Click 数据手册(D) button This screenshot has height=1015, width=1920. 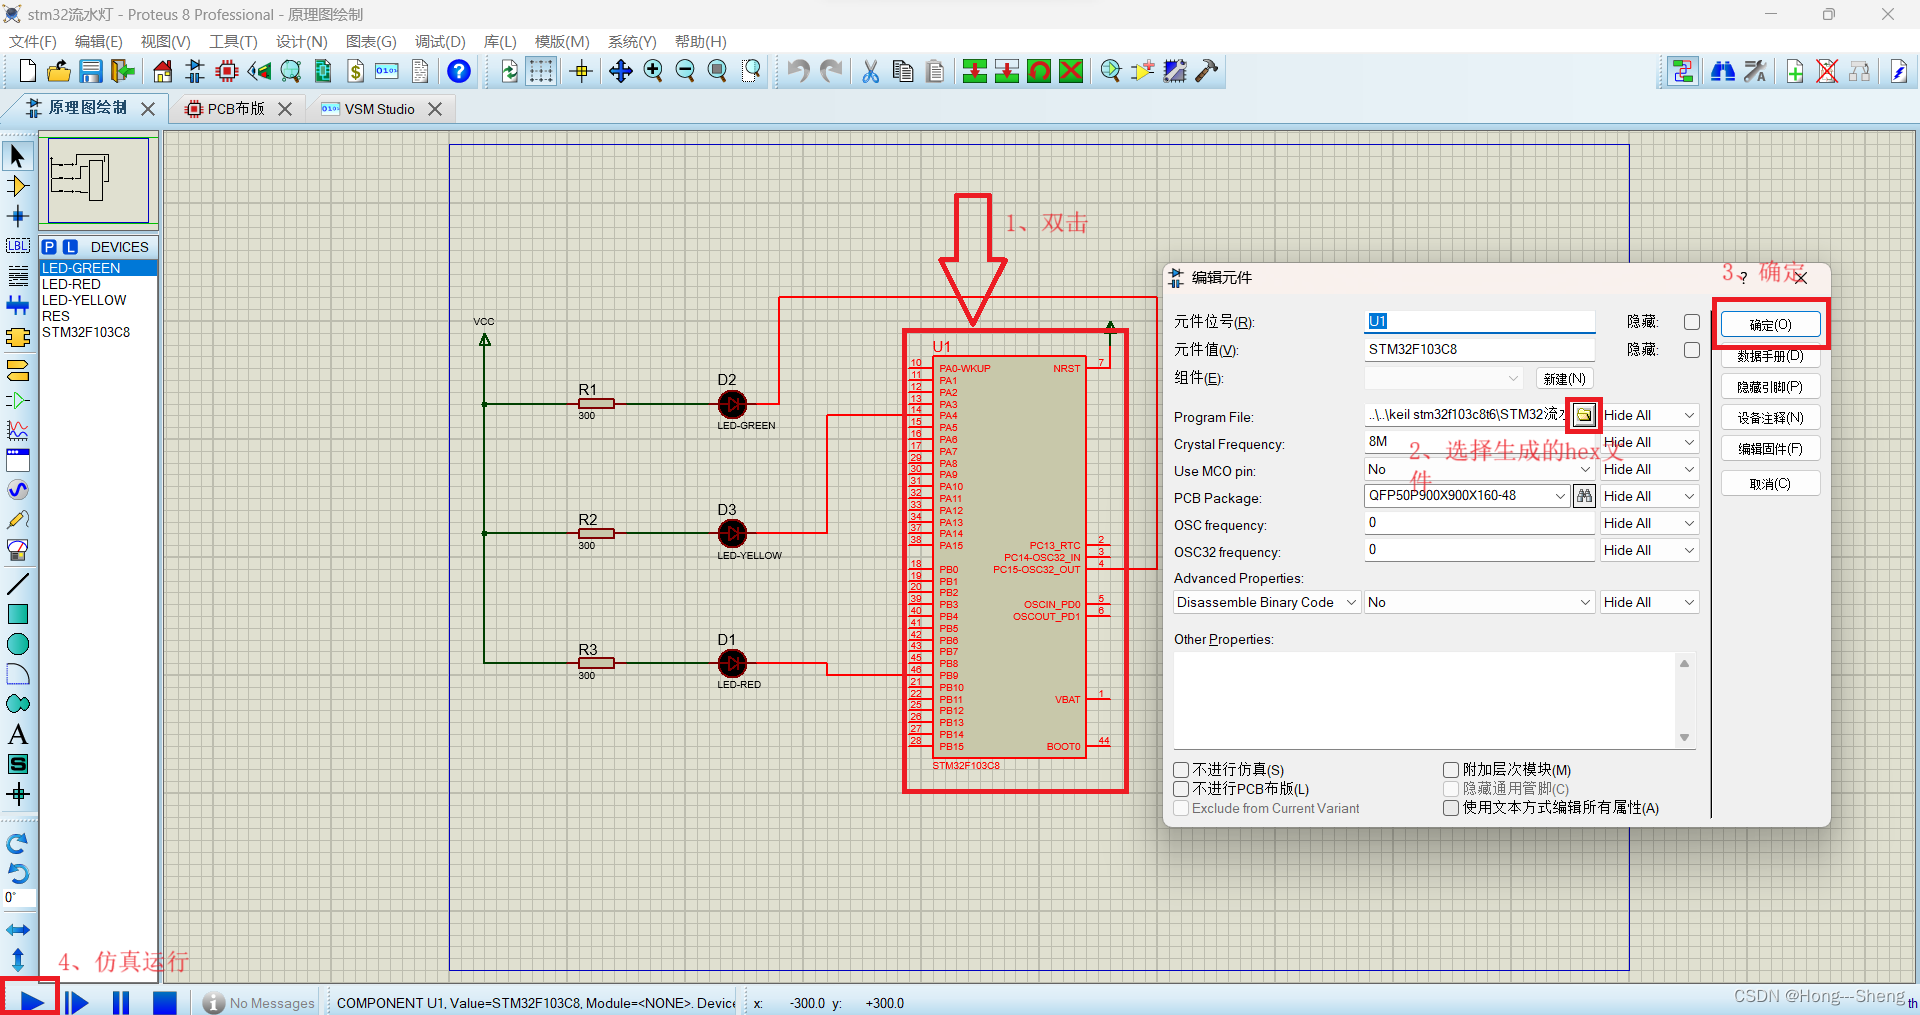click(1770, 356)
